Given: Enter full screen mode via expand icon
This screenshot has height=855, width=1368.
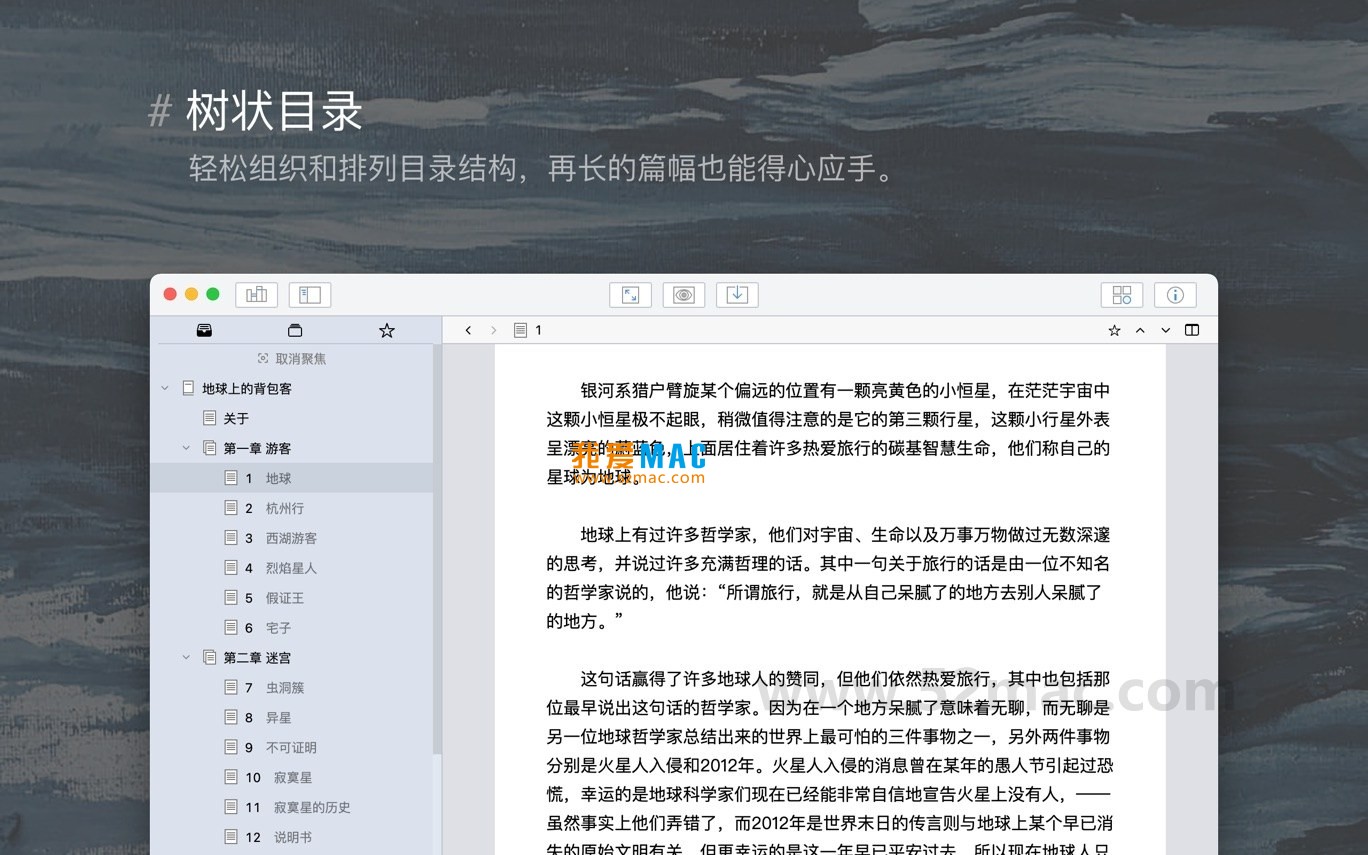Looking at the screenshot, I should [630, 294].
